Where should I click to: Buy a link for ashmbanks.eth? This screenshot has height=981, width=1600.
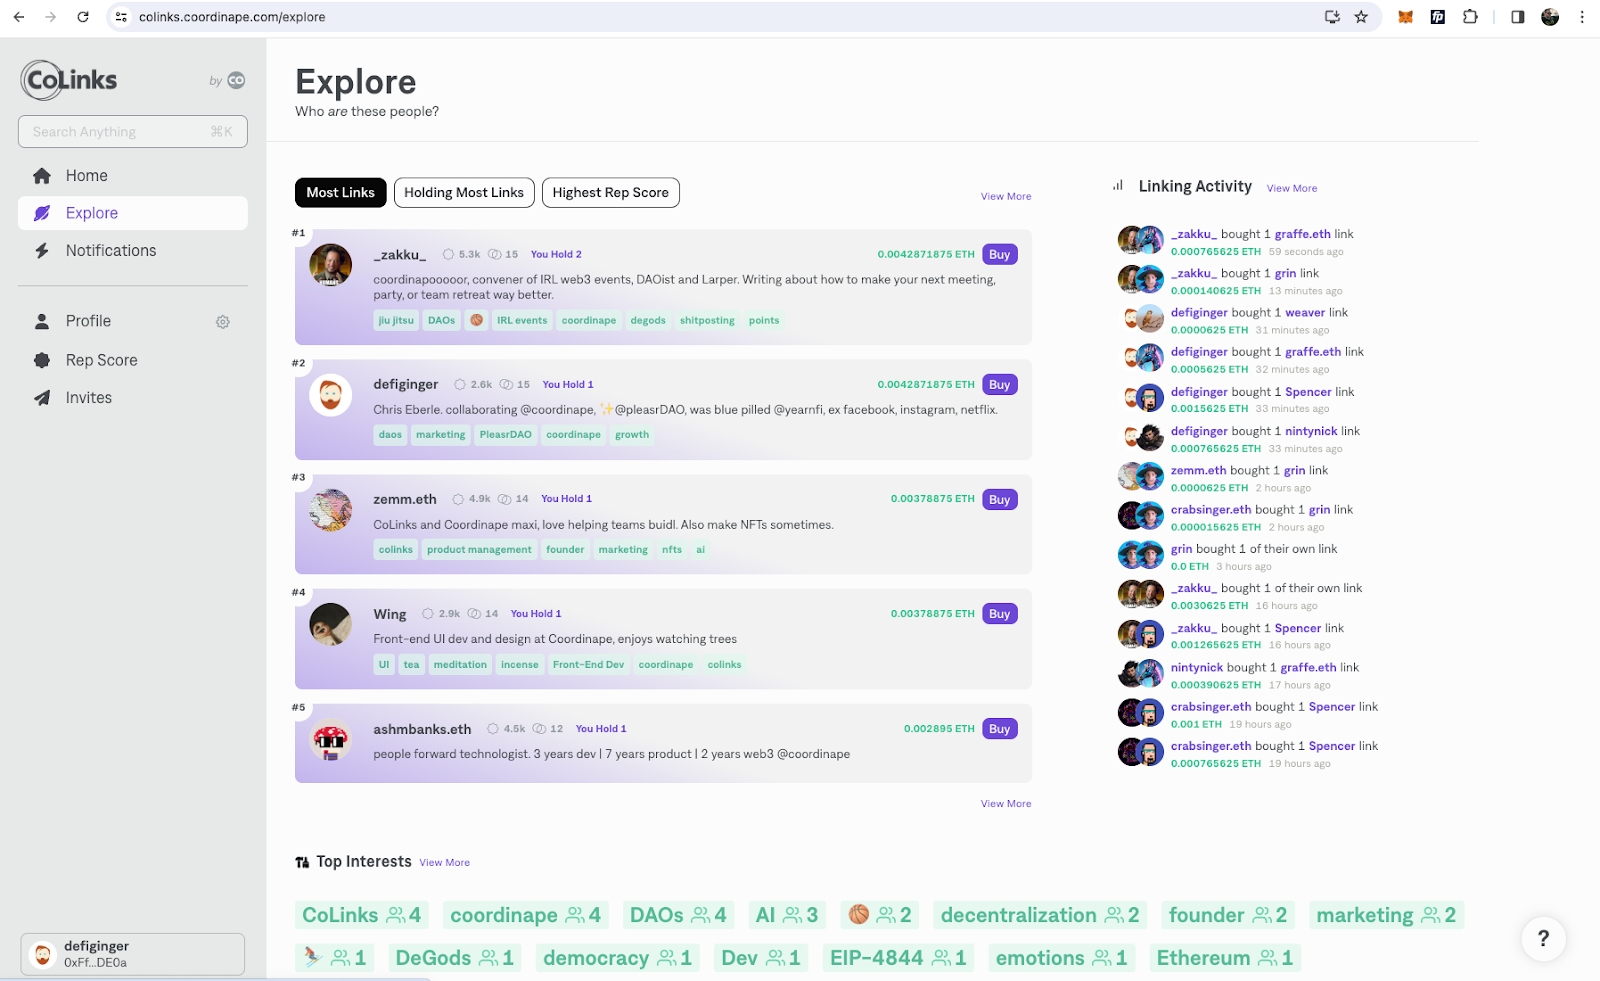(x=1000, y=729)
